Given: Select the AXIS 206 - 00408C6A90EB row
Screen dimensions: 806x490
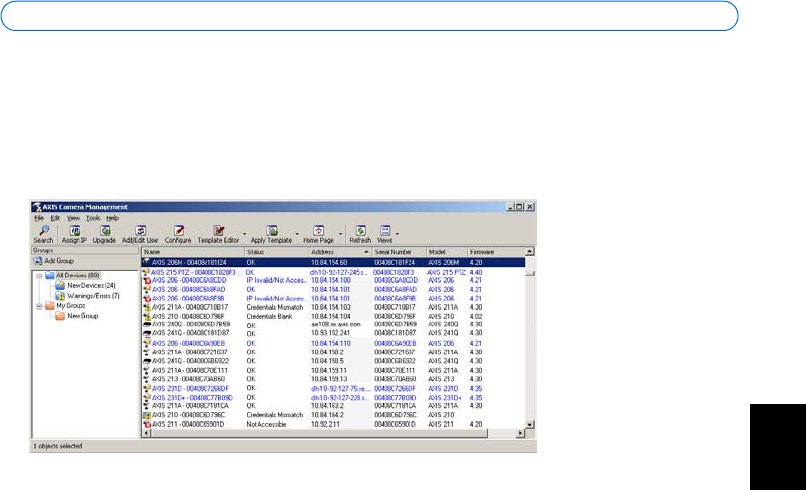Looking at the screenshot, I should (x=333, y=343).
